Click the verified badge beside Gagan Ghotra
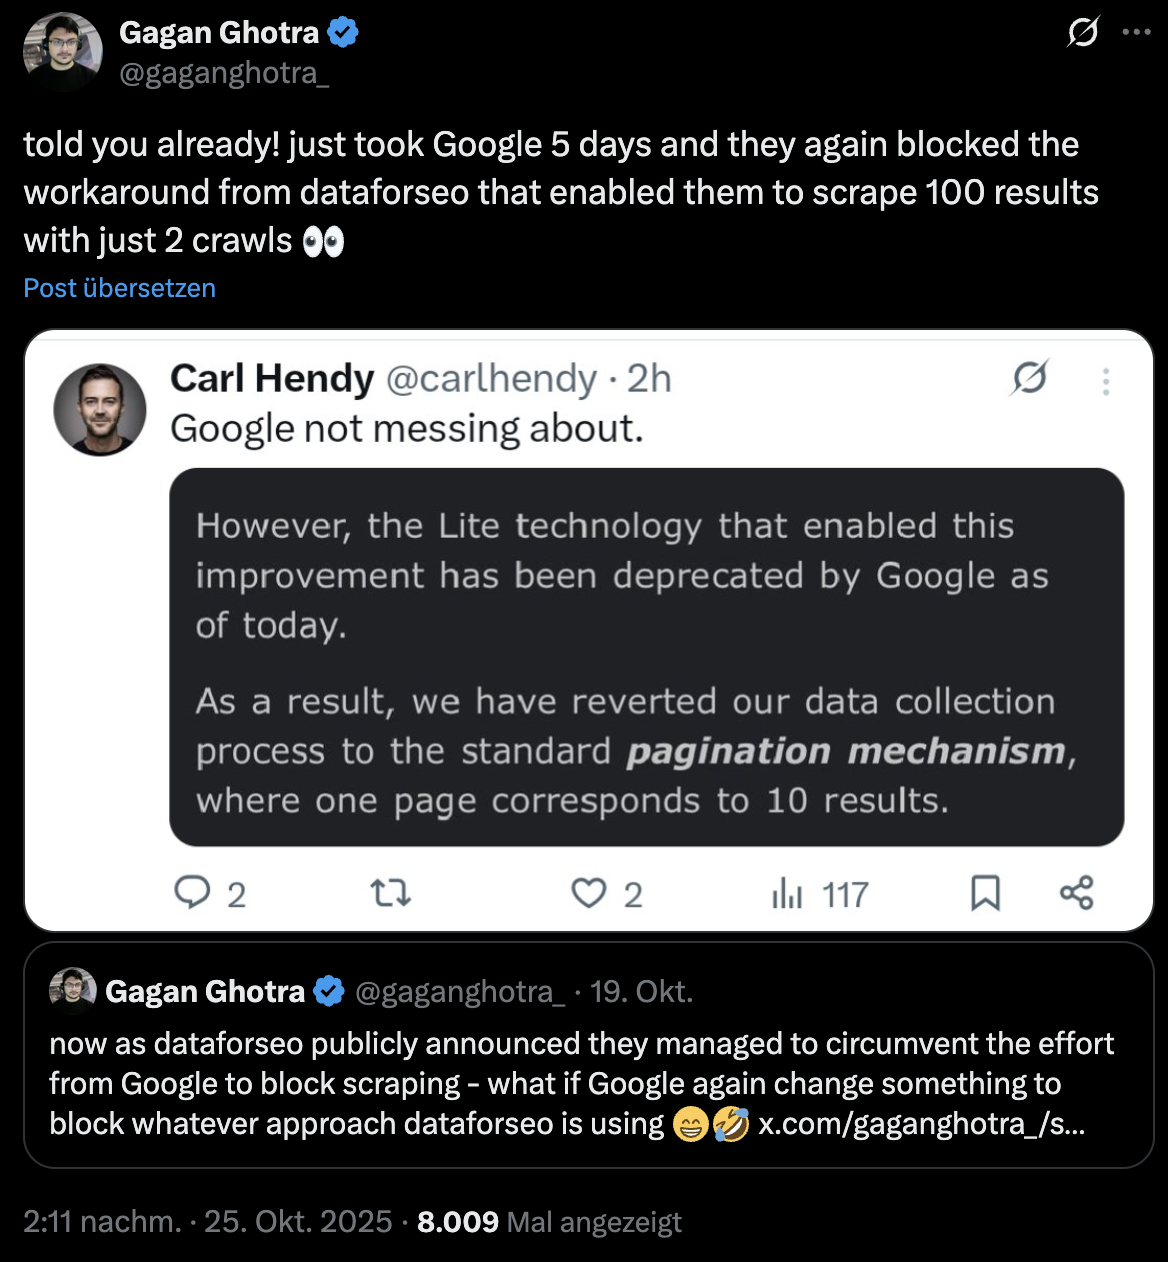Viewport: 1168px width, 1262px height. (345, 31)
